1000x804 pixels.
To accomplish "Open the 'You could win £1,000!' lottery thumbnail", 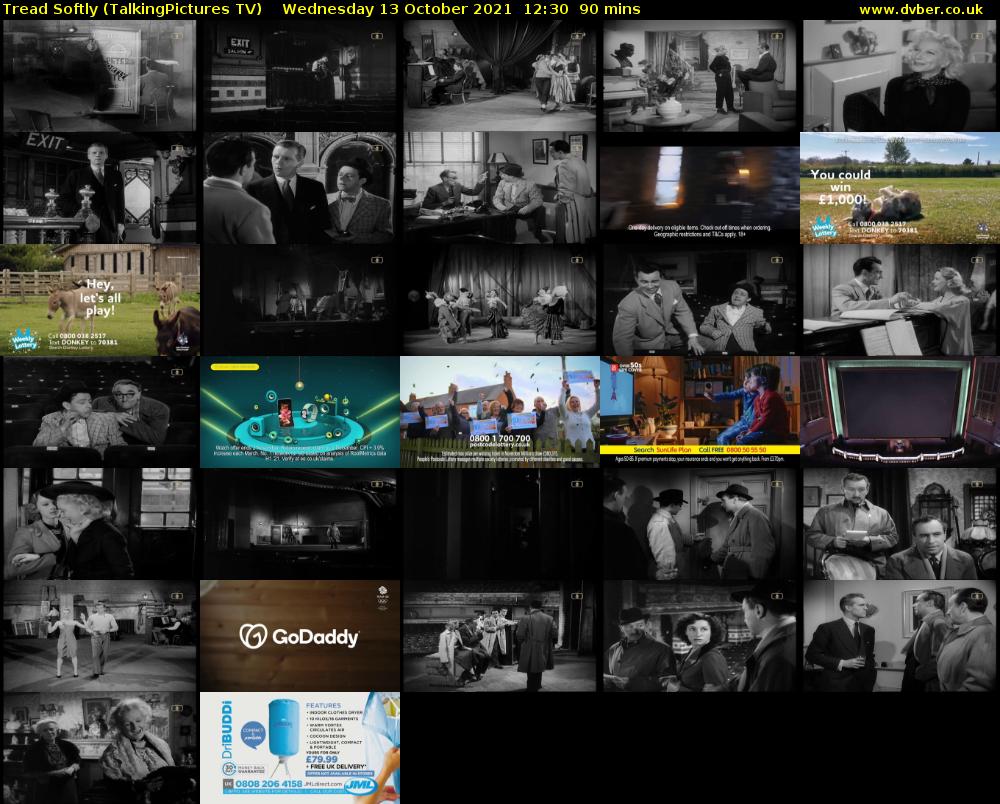I will 900,188.
